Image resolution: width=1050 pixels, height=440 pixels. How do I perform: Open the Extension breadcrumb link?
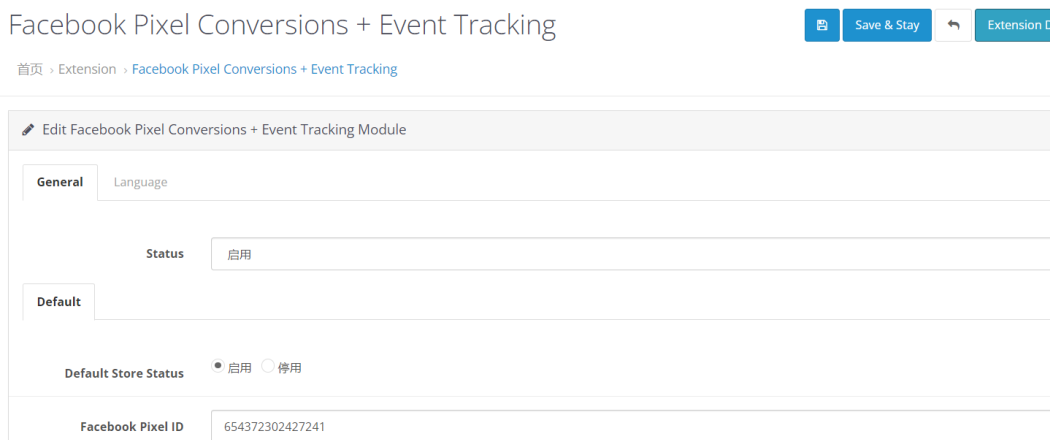[x=87, y=69]
